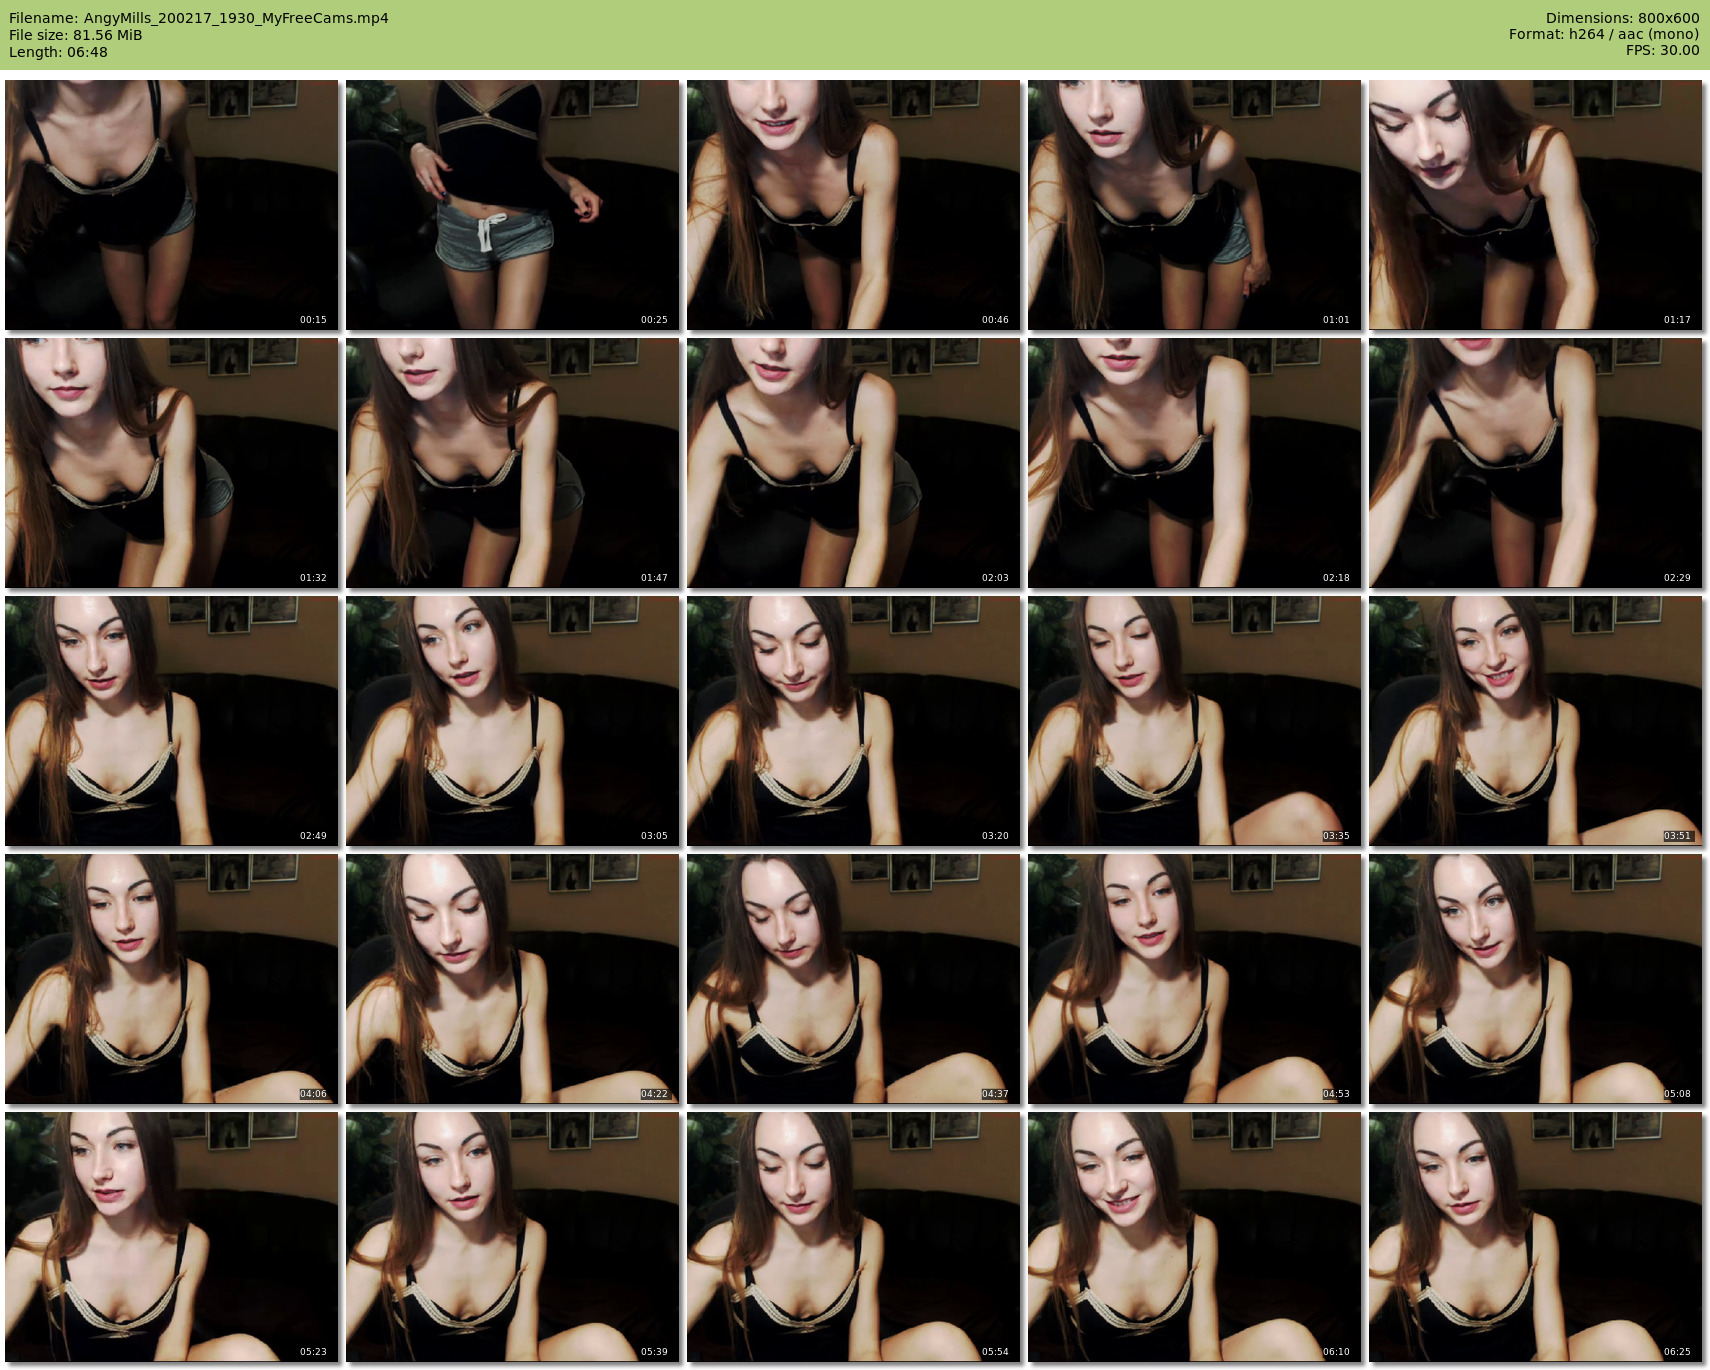
Task: Select the thumbnail timestamped 05:54
Action: [853, 1237]
